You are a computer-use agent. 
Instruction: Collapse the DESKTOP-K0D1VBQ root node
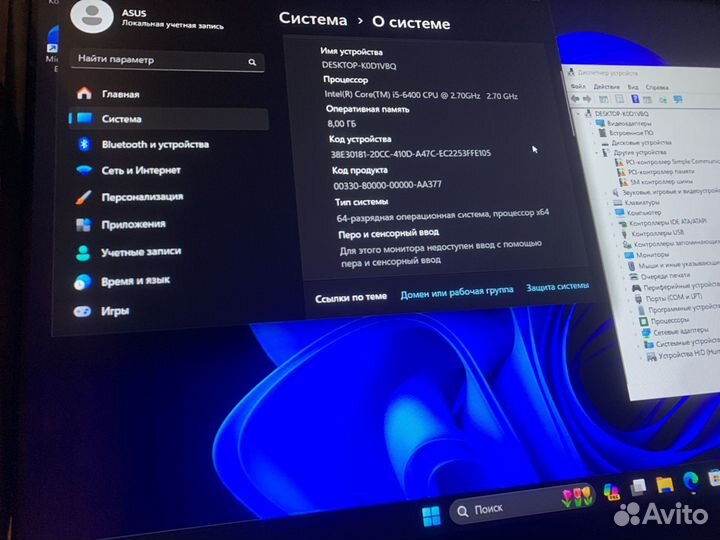tap(578, 113)
